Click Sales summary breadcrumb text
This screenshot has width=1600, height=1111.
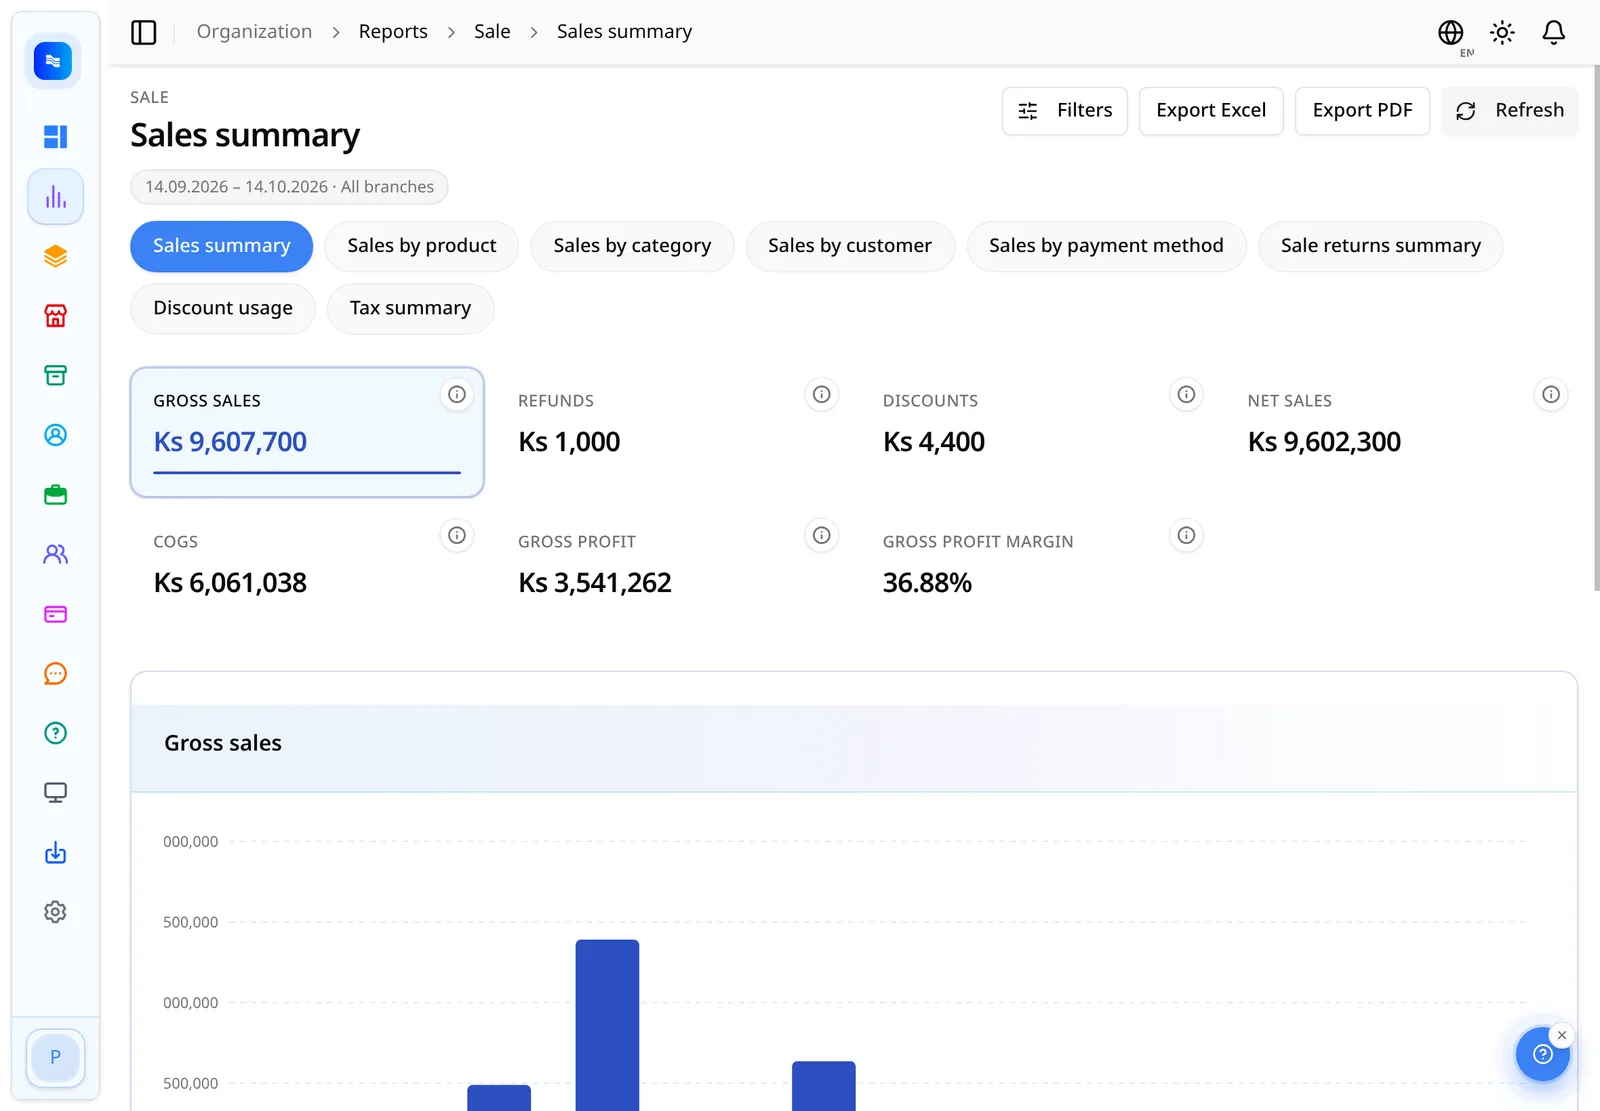tap(624, 32)
